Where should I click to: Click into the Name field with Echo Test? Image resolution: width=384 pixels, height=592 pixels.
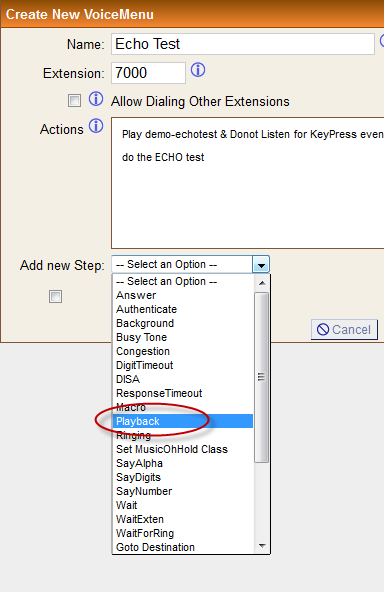[243, 44]
